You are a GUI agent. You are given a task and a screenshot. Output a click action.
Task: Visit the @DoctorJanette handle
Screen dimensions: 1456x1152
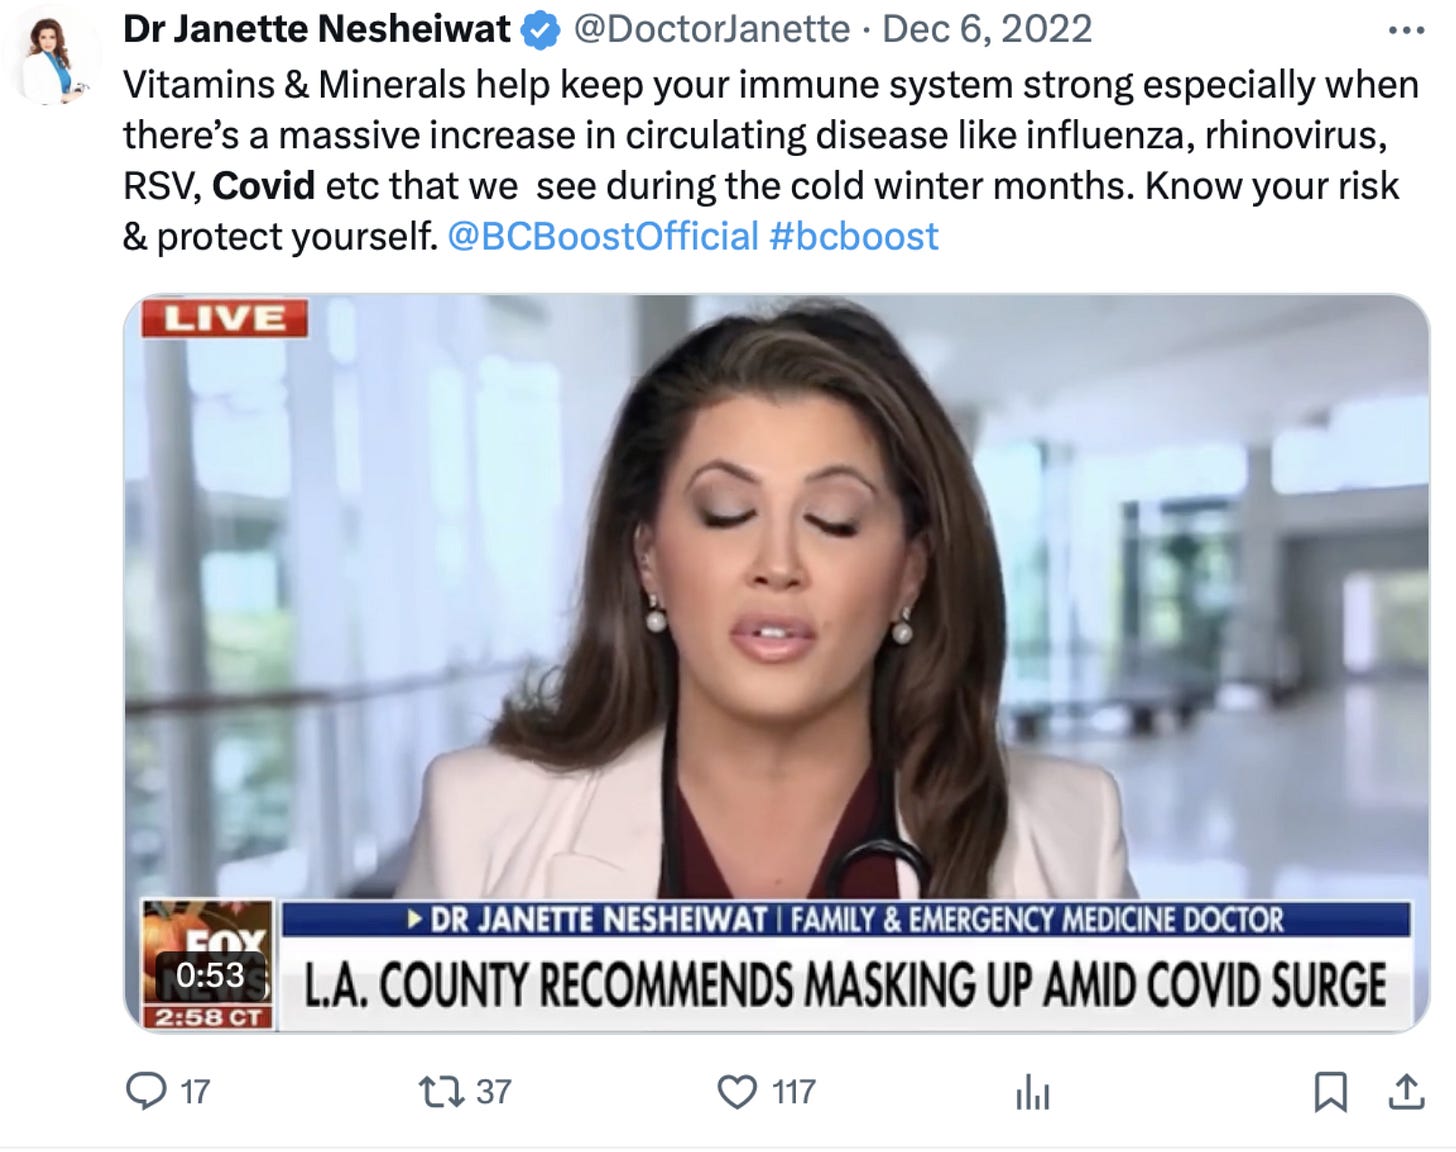[x=710, y=29]
